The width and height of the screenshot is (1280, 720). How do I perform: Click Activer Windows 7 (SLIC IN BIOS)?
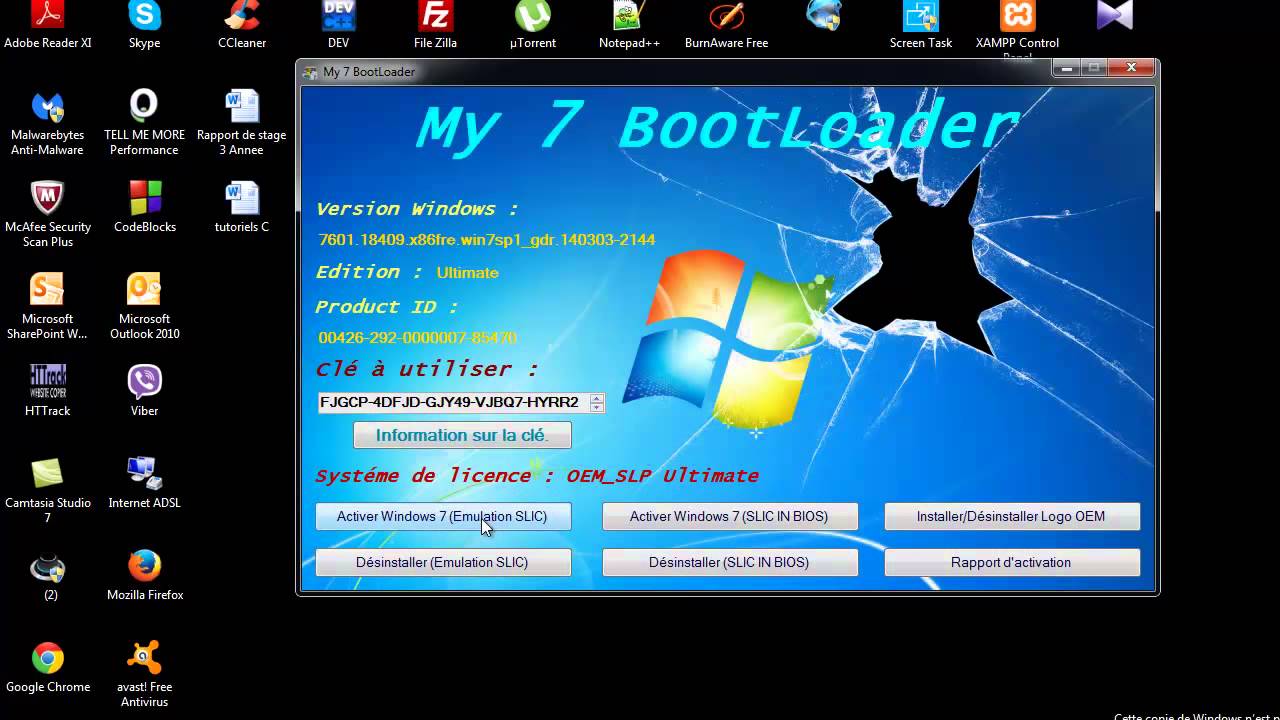pyautogui.click(x=730, y=517)
